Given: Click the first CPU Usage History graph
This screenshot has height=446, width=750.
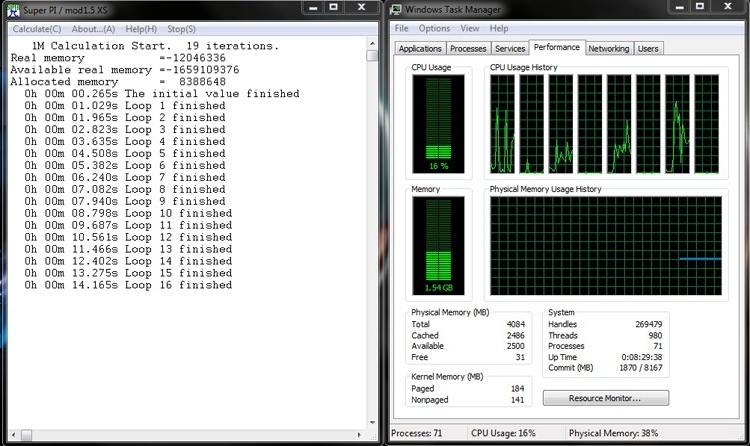Looking at the screenshot, I should coord(504,122).
